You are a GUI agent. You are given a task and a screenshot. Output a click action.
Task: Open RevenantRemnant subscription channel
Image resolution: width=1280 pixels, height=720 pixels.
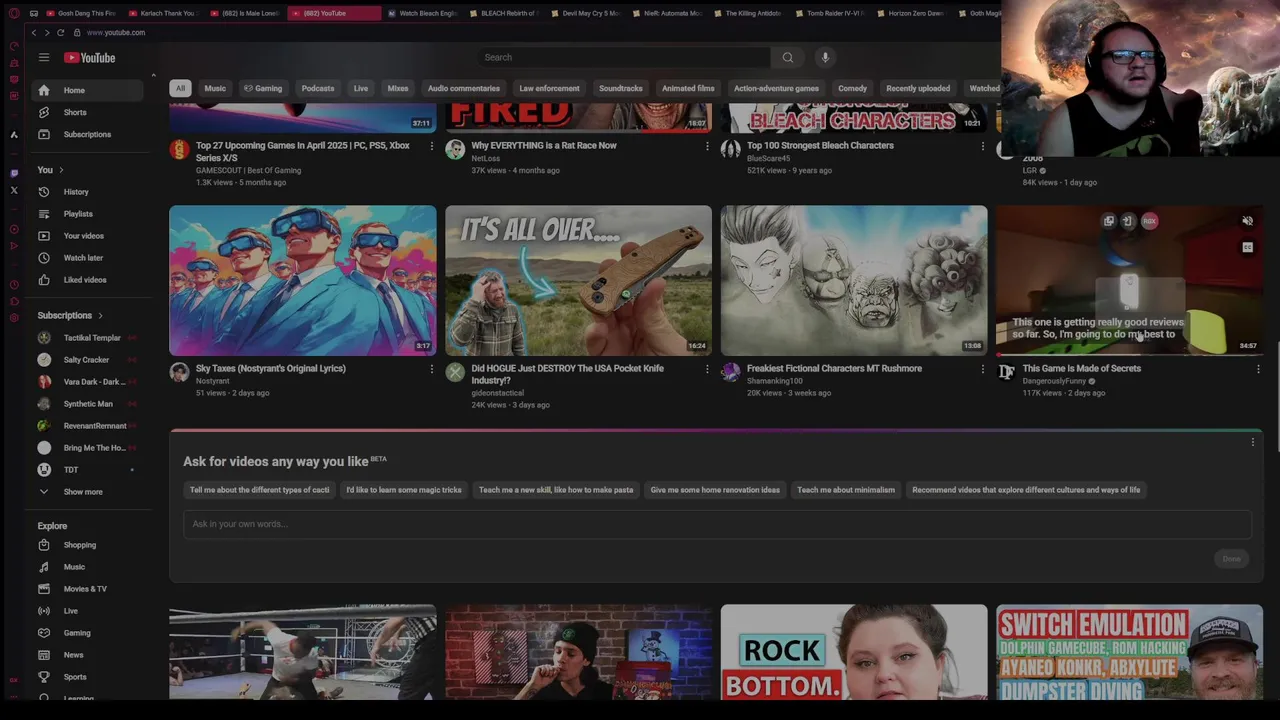[x=85, y=426]
